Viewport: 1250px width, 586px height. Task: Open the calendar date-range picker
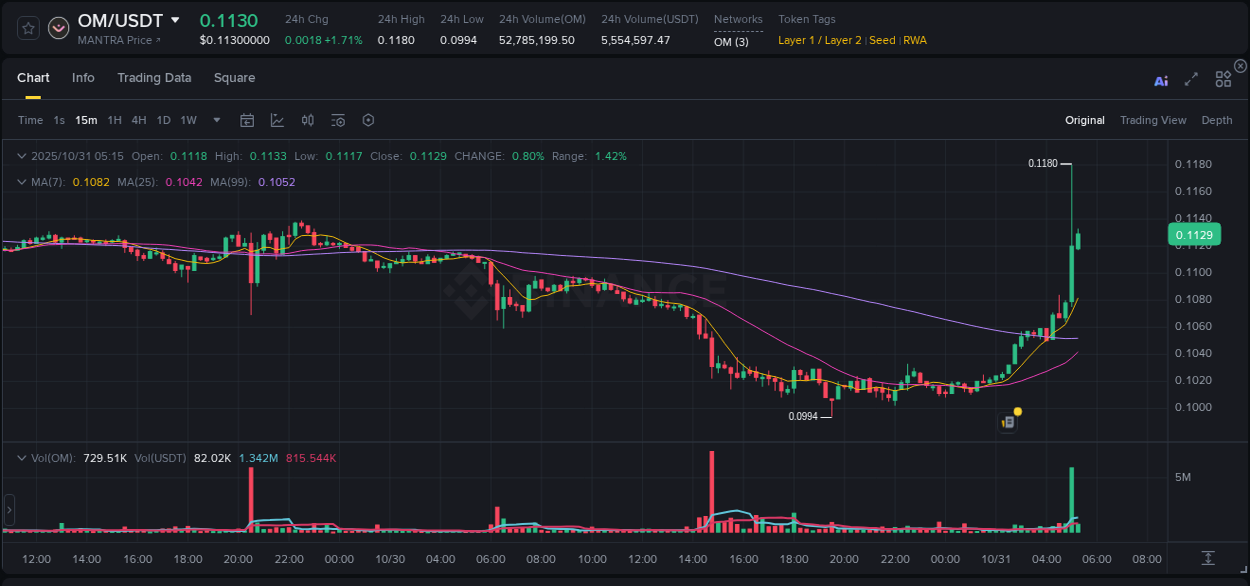247,120
